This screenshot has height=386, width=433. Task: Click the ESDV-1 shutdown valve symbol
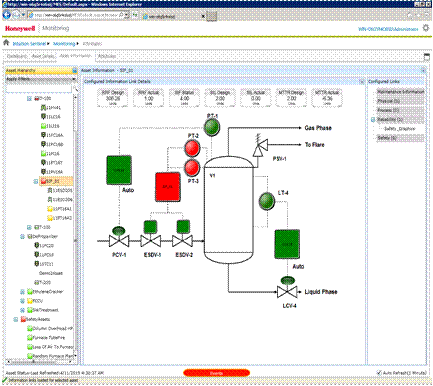pyautogui.click(x=151, y=241)
